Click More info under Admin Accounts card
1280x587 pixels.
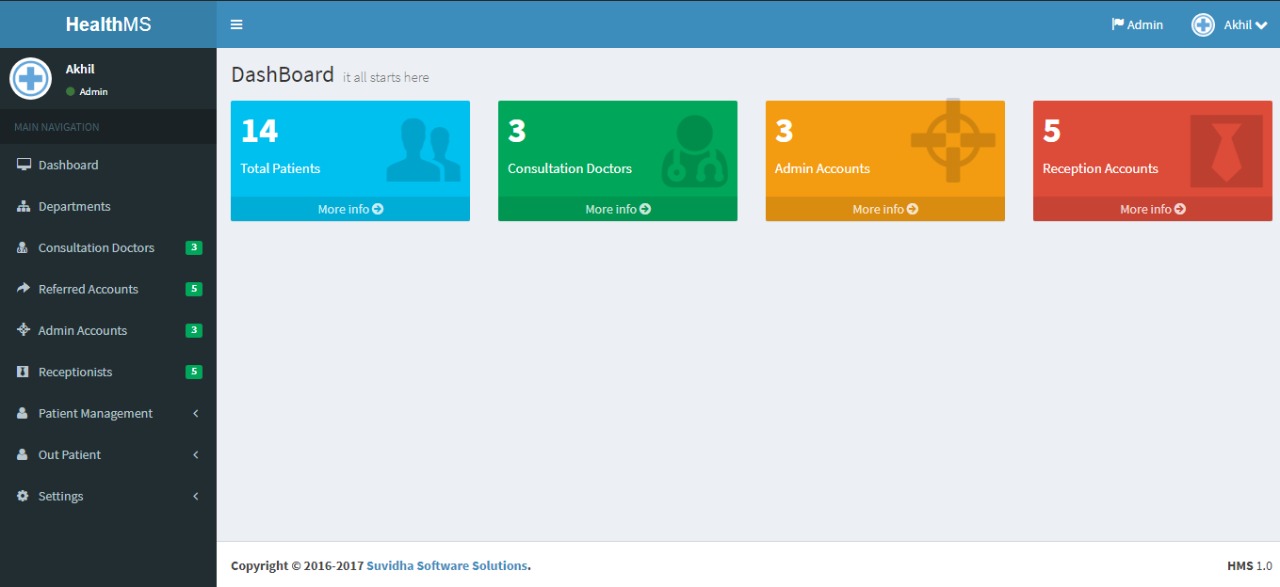885,209
